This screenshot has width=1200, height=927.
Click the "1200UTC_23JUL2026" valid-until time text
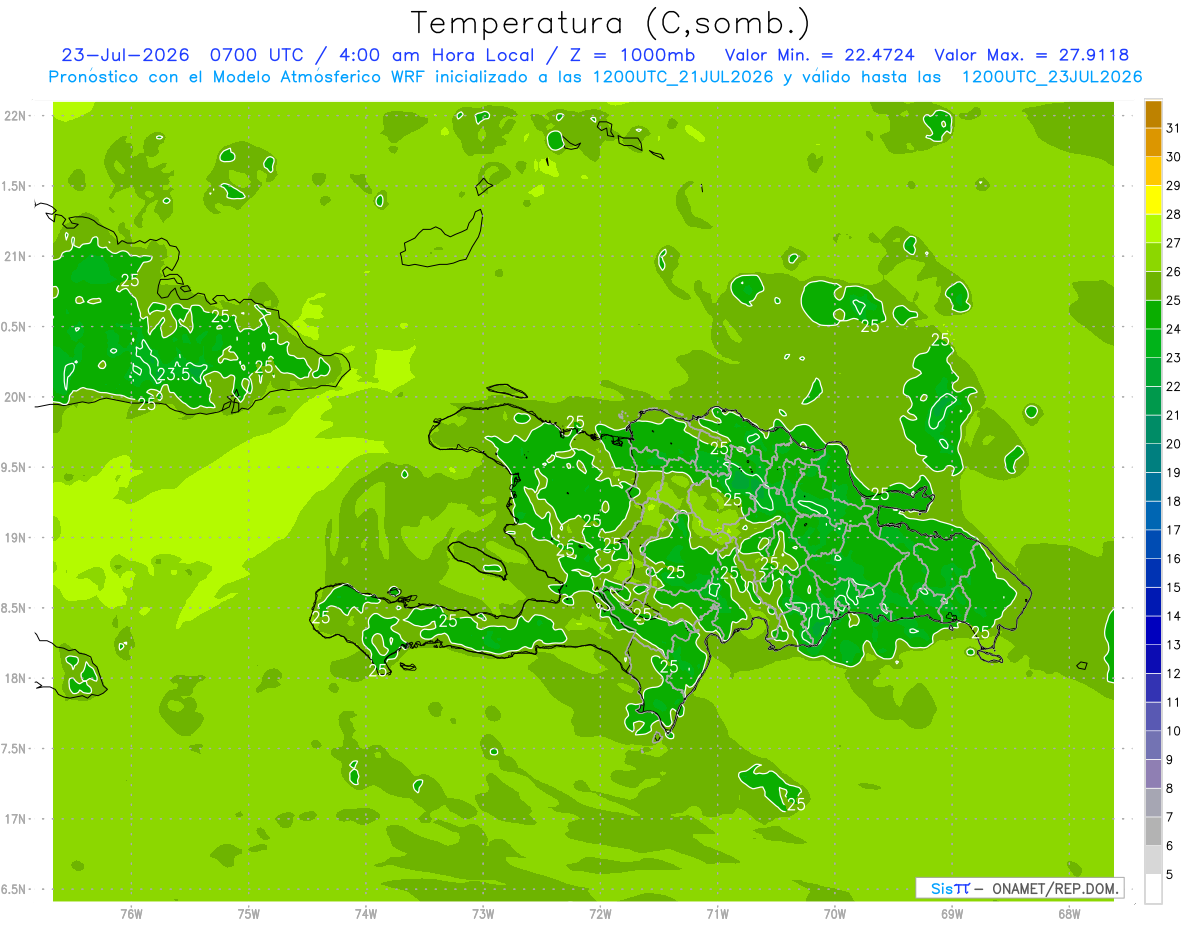coord(1052,77)
